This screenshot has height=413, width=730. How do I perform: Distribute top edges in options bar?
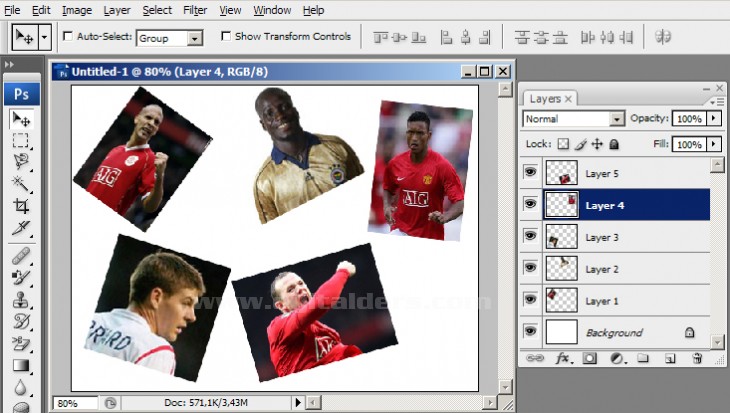click(x=522, y=37)
